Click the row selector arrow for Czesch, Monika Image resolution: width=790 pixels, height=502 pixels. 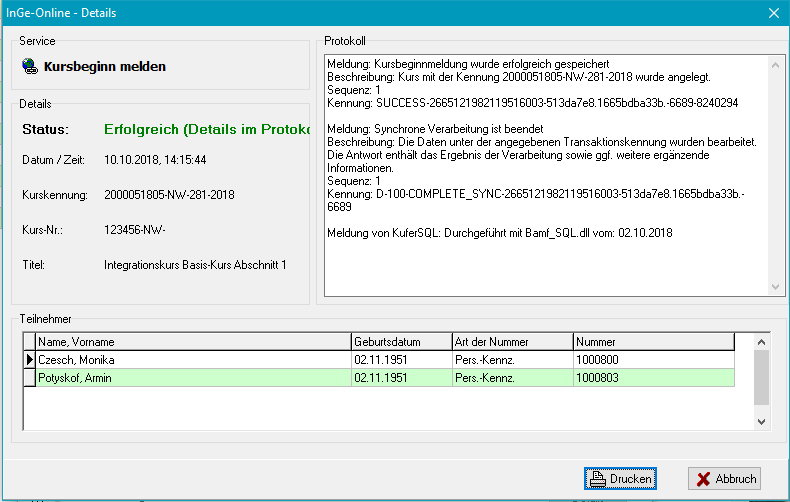point(30,360)
